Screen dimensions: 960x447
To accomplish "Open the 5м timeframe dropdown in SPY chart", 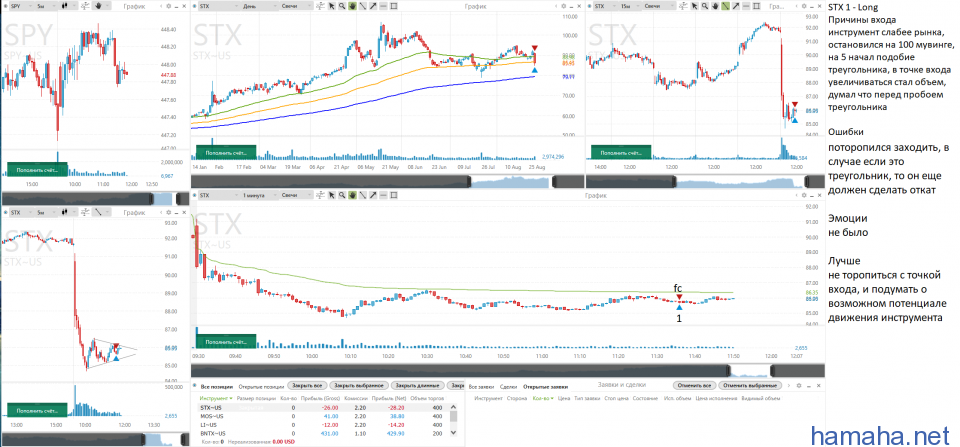I will pyautogui.click(x=45, y=6).
